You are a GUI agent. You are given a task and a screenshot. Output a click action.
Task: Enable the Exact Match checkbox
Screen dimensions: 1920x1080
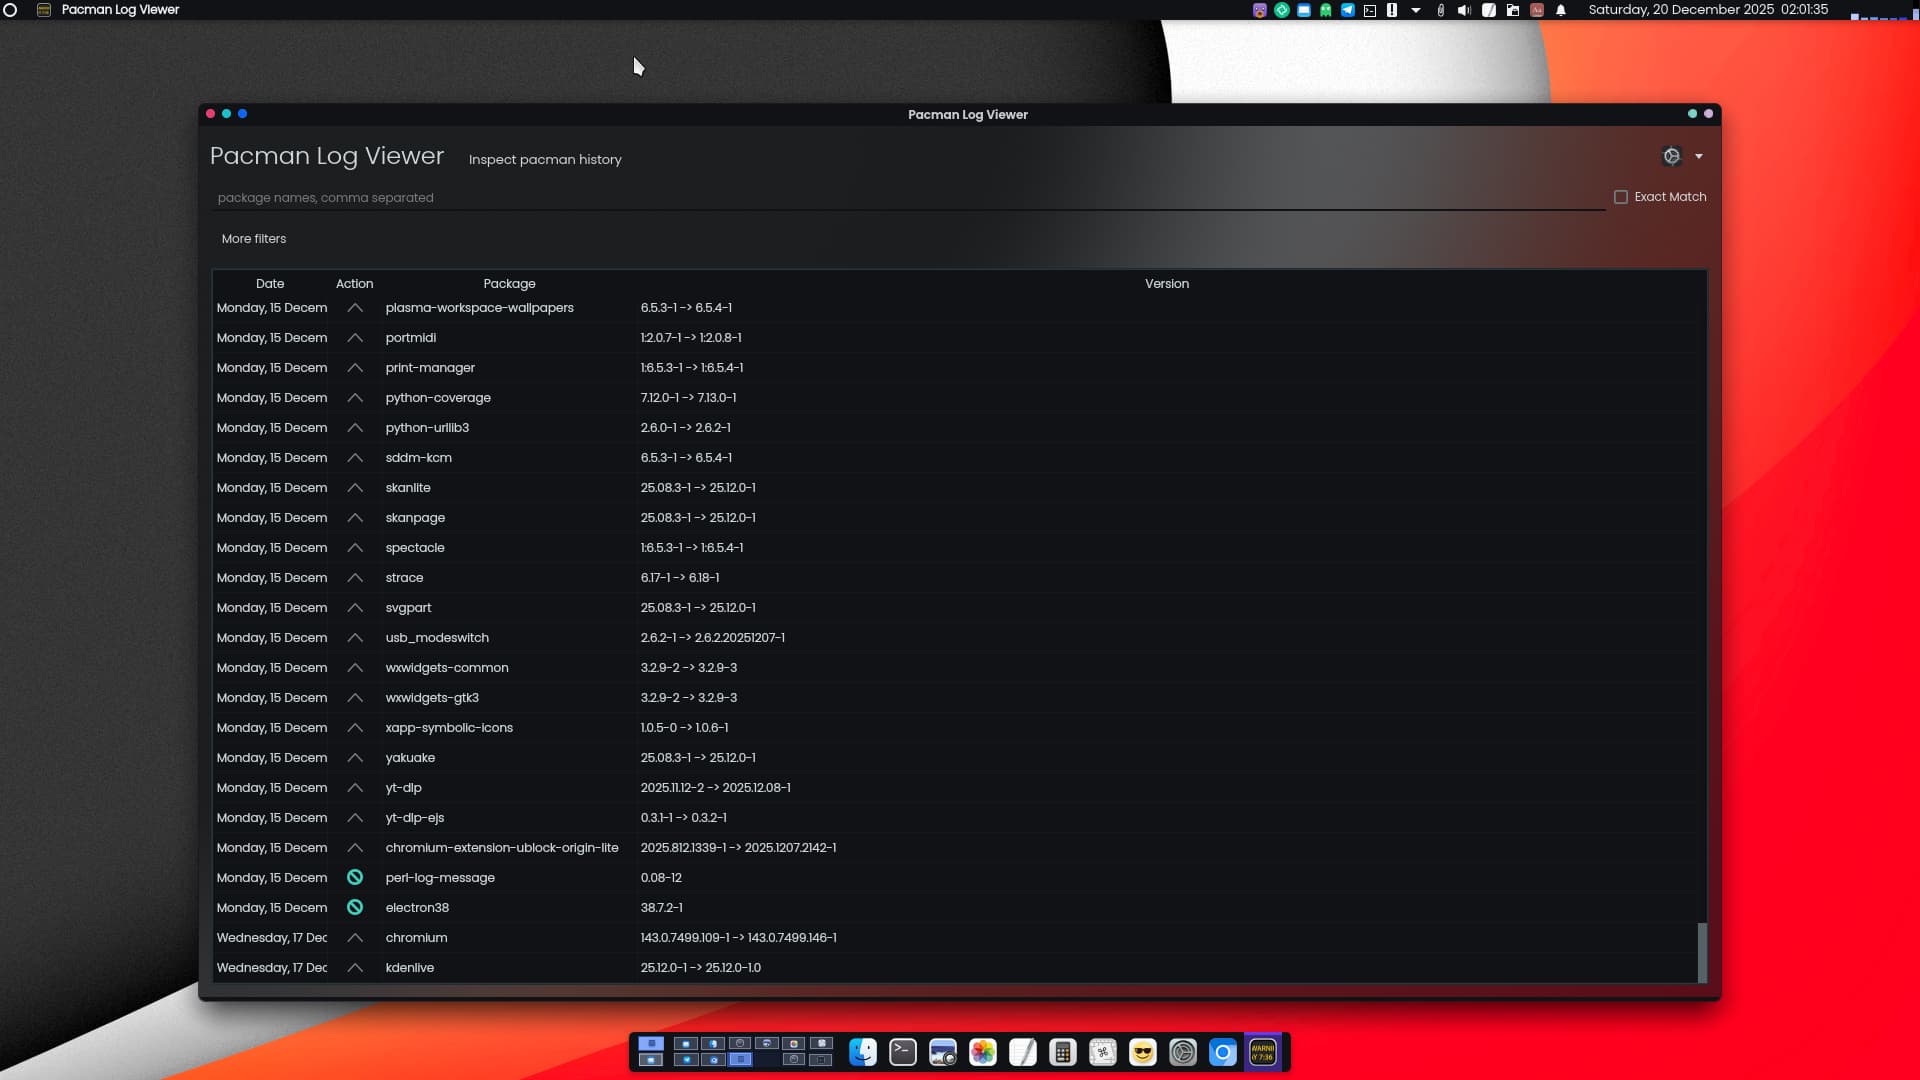(x=1621, y=197)
